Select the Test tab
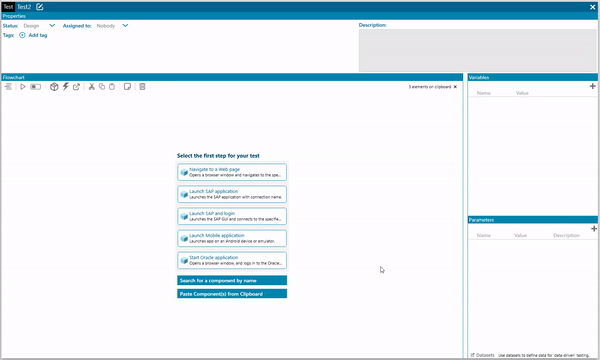The image size is (600, 360). click(8, 7)
